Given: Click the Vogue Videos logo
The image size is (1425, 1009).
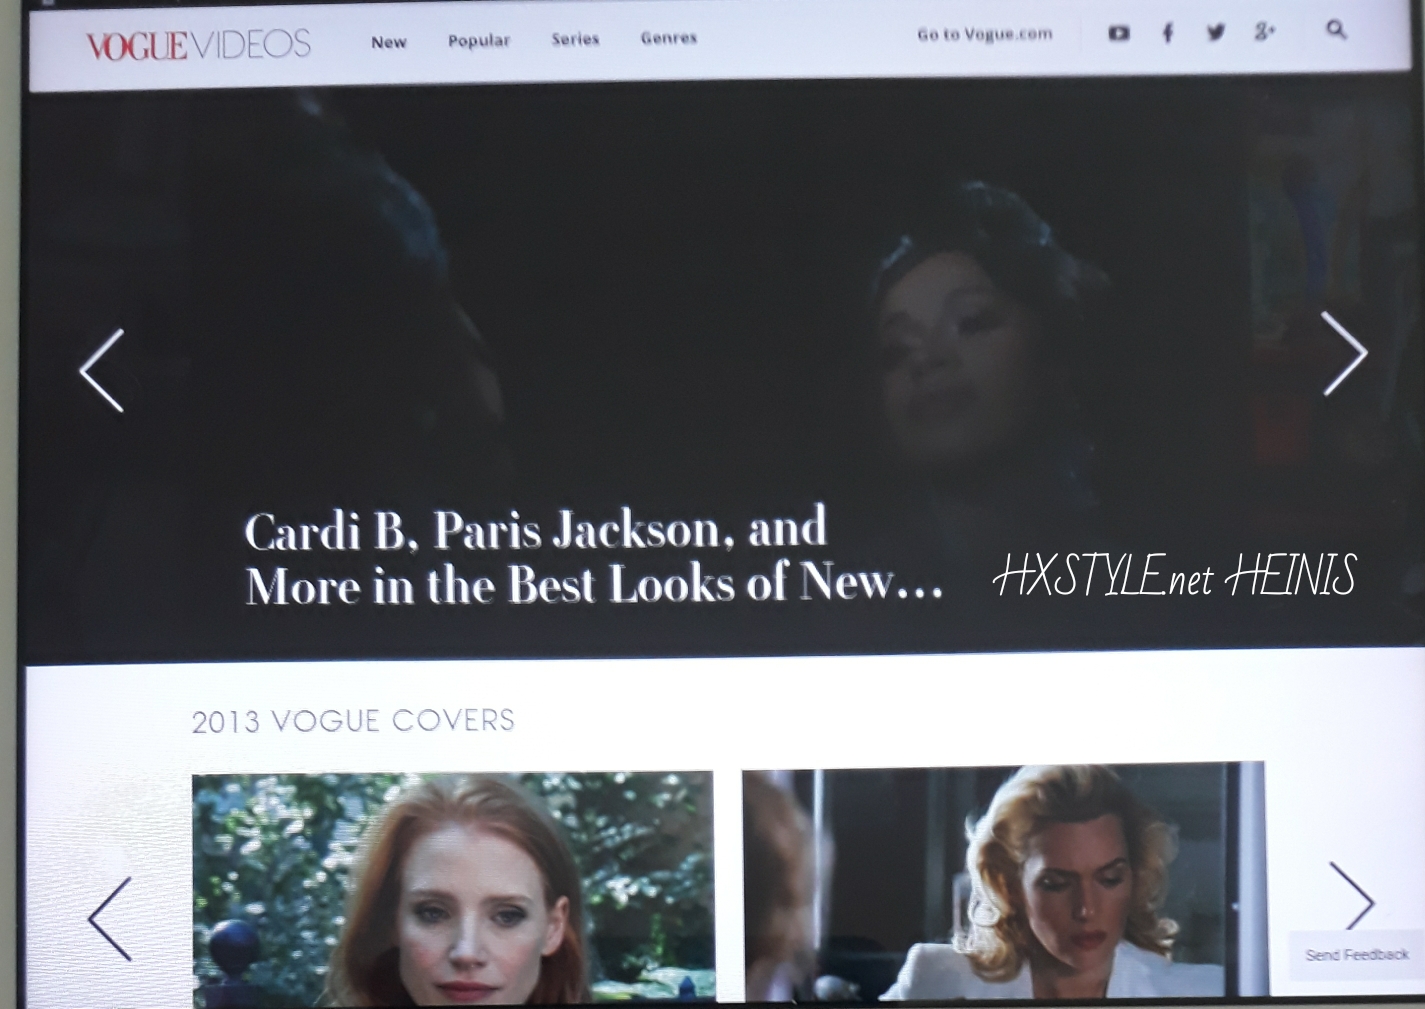Looking at the screenshot, I should 198,45.
